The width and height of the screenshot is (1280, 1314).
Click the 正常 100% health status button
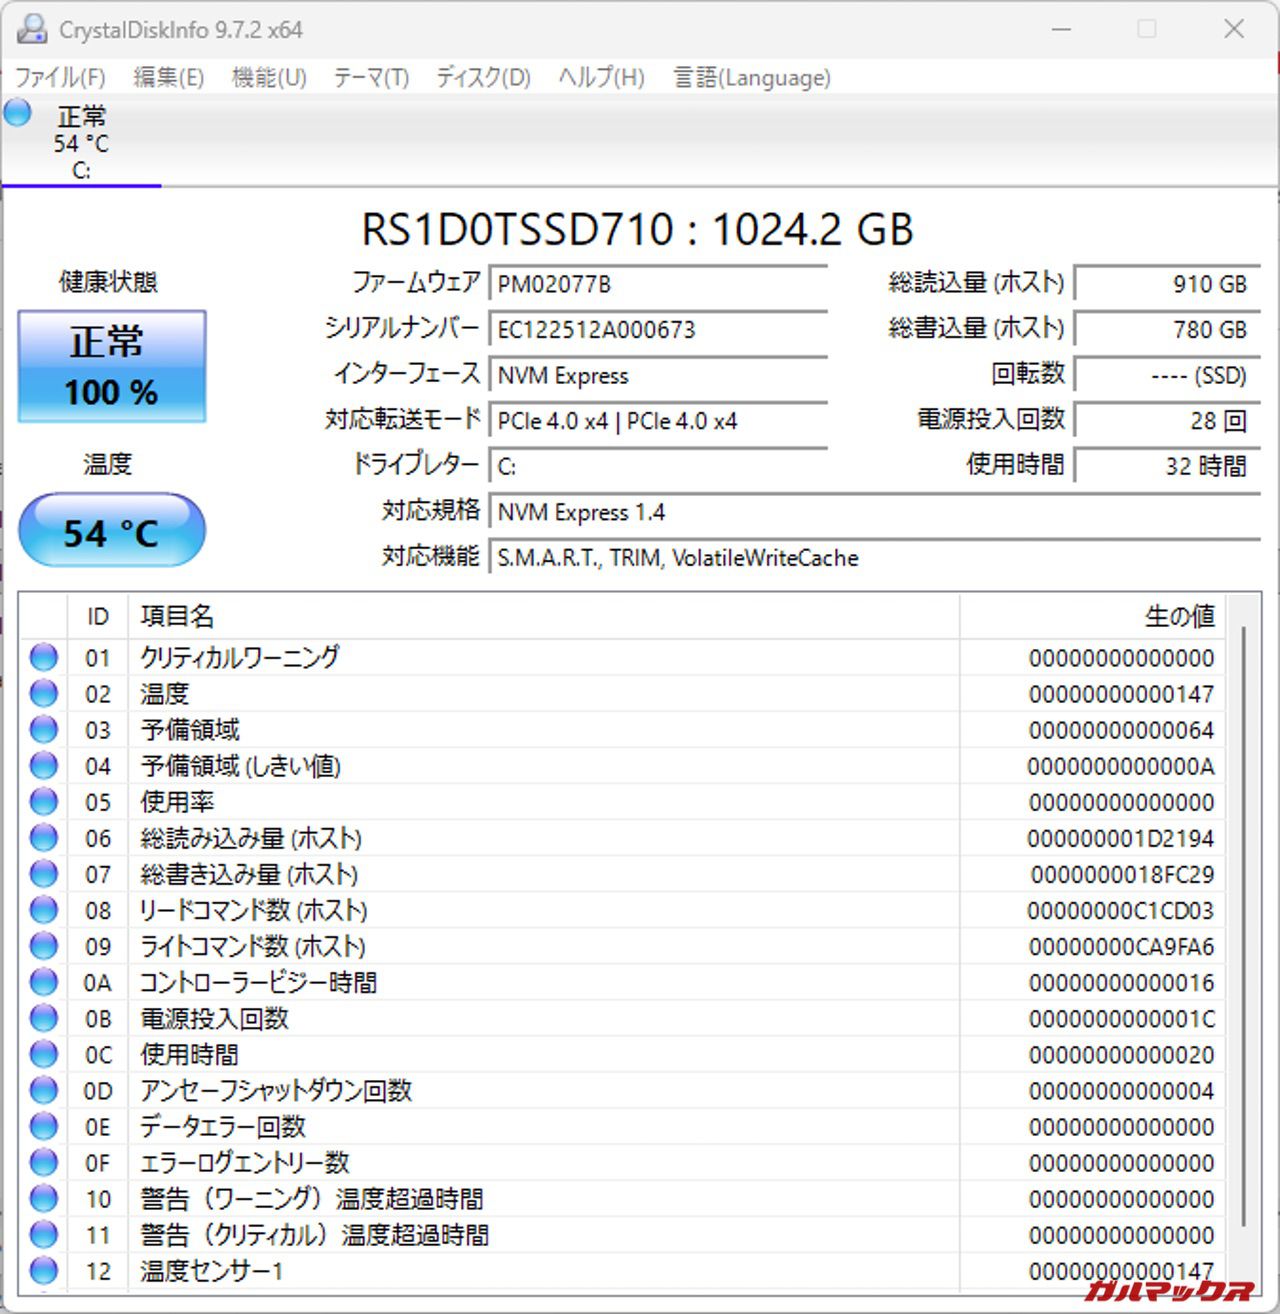click(112, 366)
